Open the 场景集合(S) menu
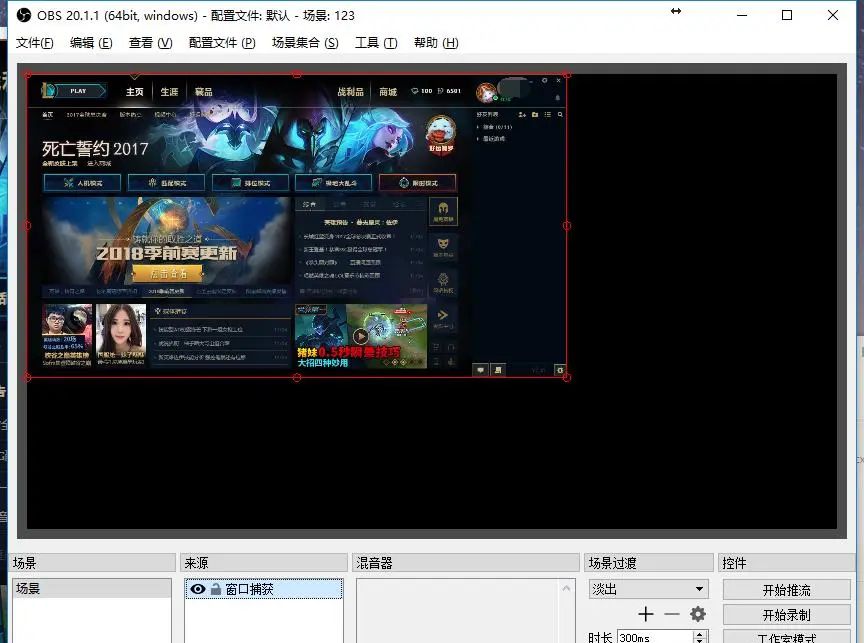Image resolution: width=864 pixels, height=643 pixels. [x=305, y=42]
